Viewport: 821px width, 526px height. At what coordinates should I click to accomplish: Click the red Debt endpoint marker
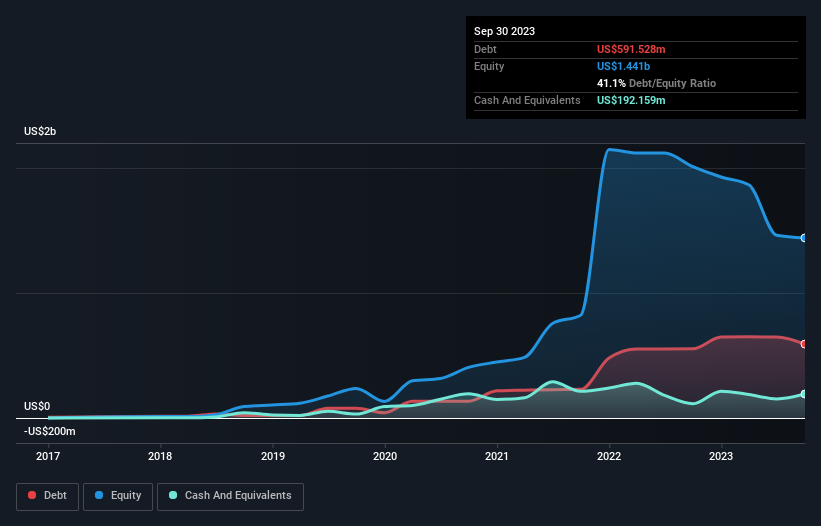[x=804, y=344]
